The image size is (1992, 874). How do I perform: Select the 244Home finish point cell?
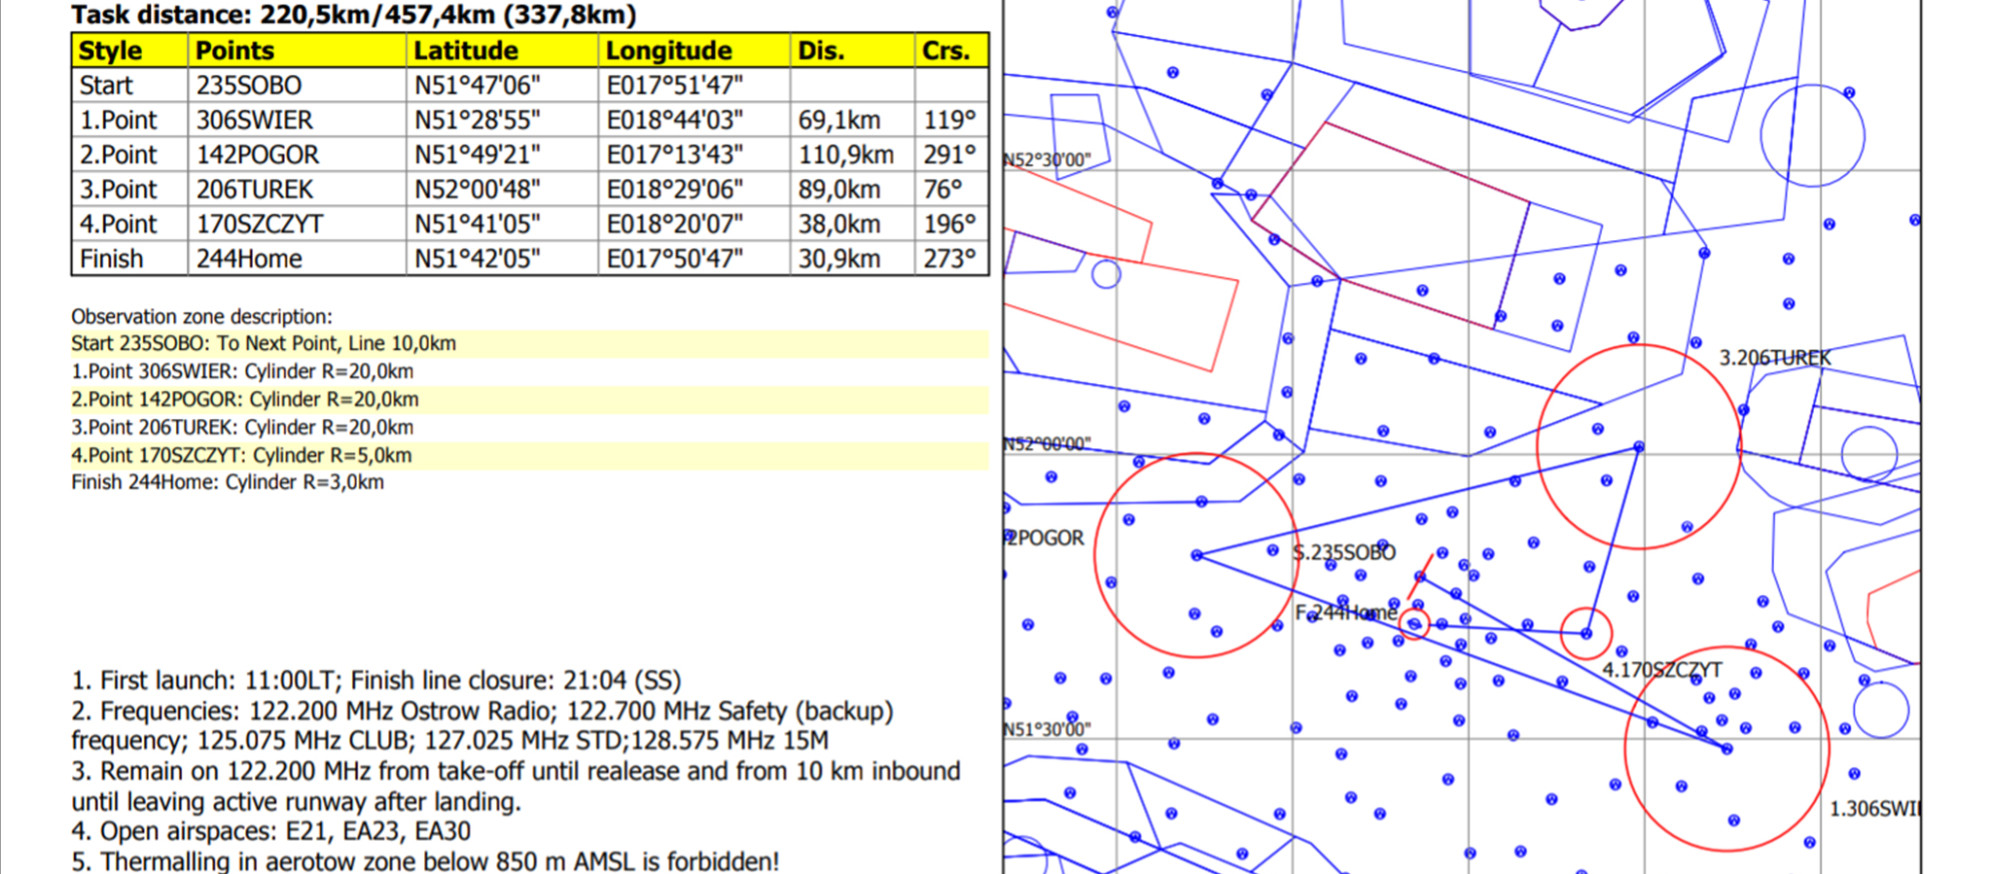(x=249, y=259)
